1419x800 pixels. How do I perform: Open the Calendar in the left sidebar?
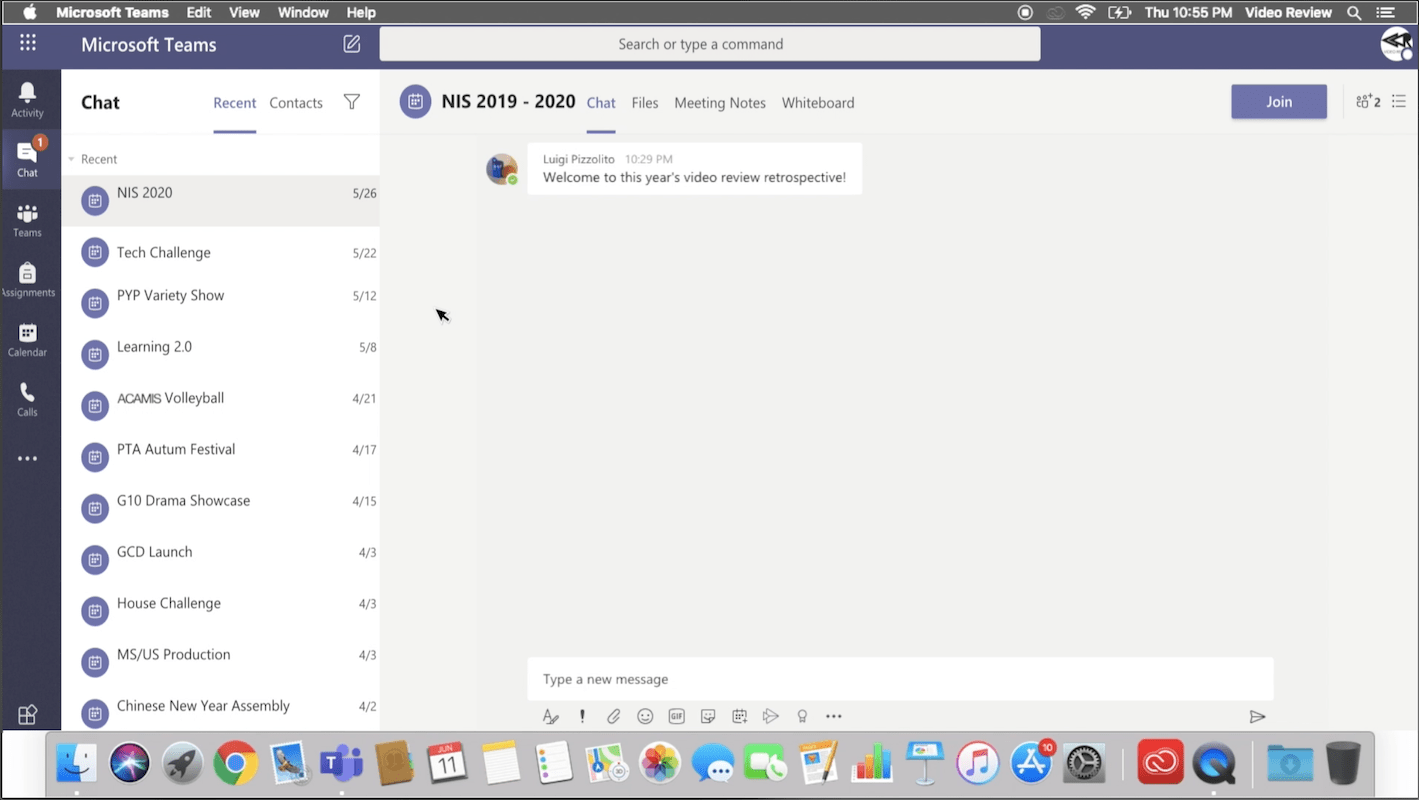27,340
